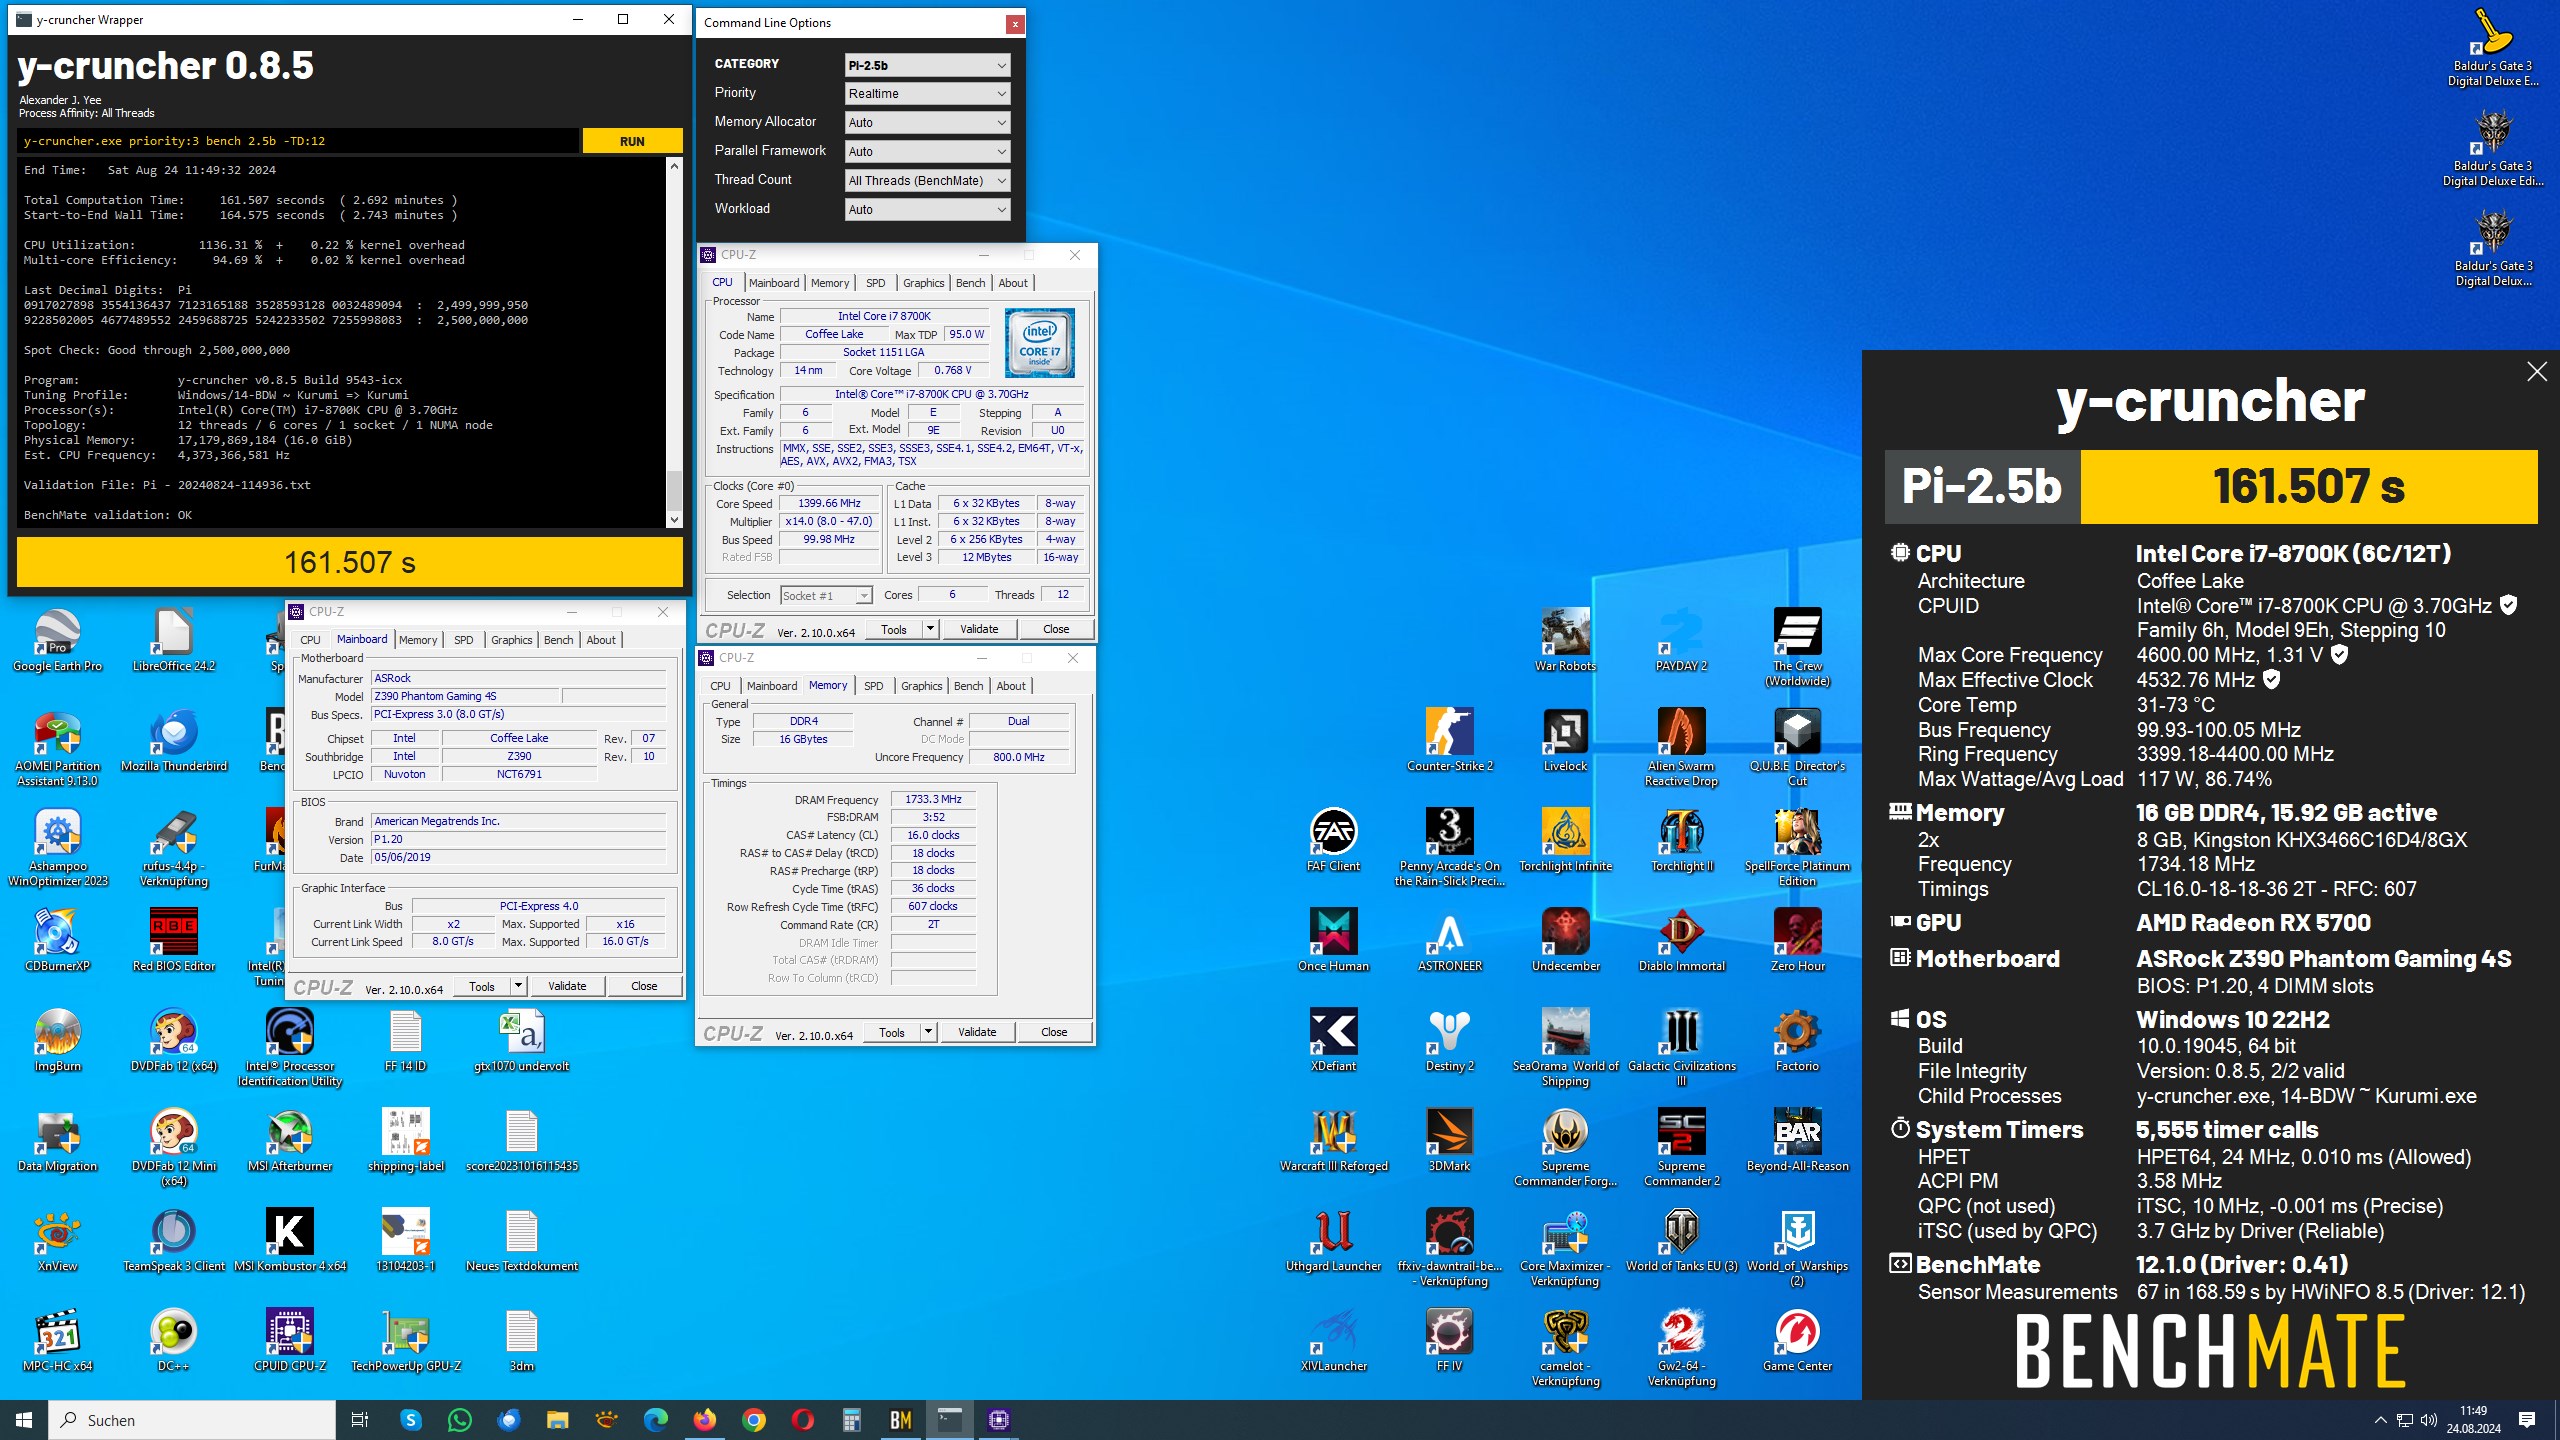Open Game Center desktop icon
This screenshot has width=2560, height=1440.
click(1798, 1341)
